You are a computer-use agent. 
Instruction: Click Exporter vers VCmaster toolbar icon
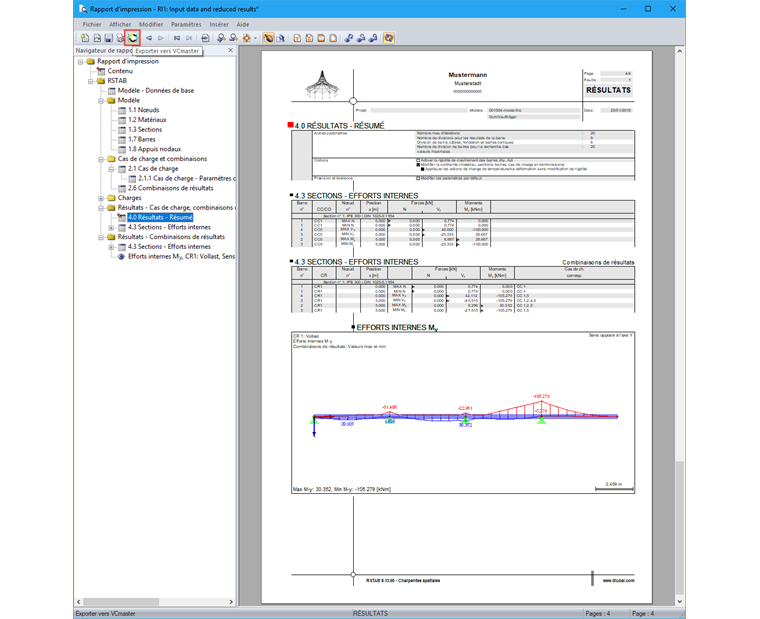132,38
